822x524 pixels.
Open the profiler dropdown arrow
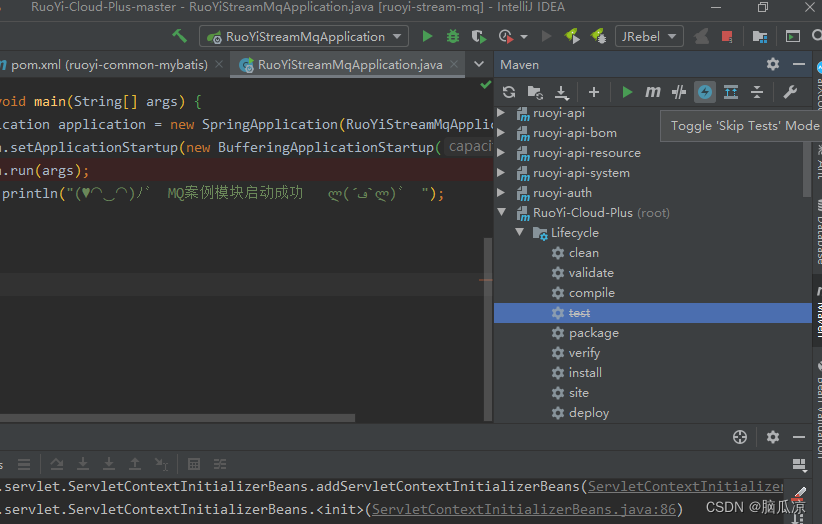click(524, 37)
